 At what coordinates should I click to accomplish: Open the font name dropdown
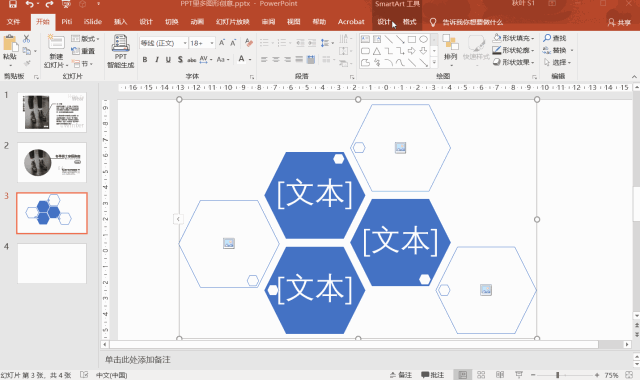[x=185, y=43]
